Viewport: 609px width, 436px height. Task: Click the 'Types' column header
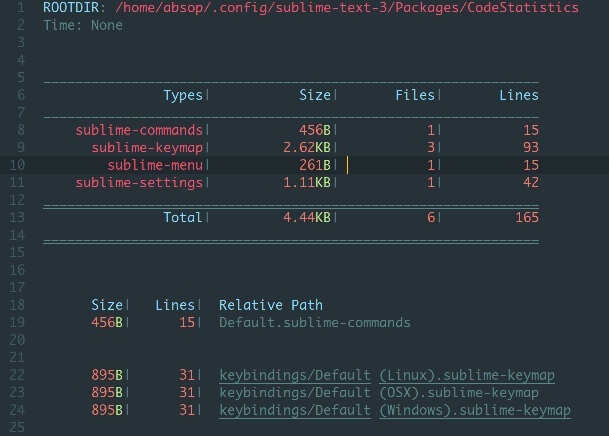point(183,95)
